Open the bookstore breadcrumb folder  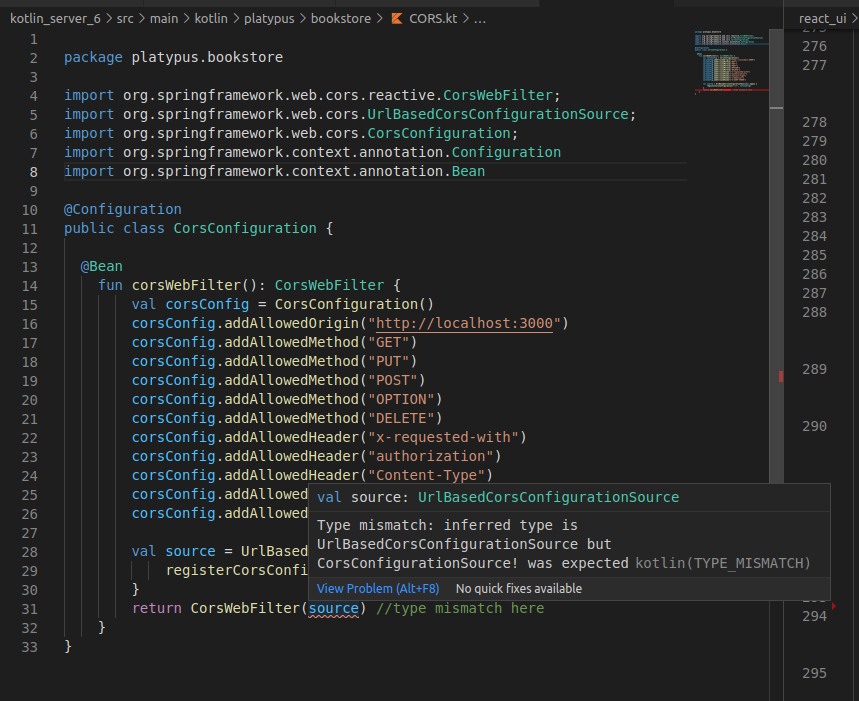click(341, 19)
